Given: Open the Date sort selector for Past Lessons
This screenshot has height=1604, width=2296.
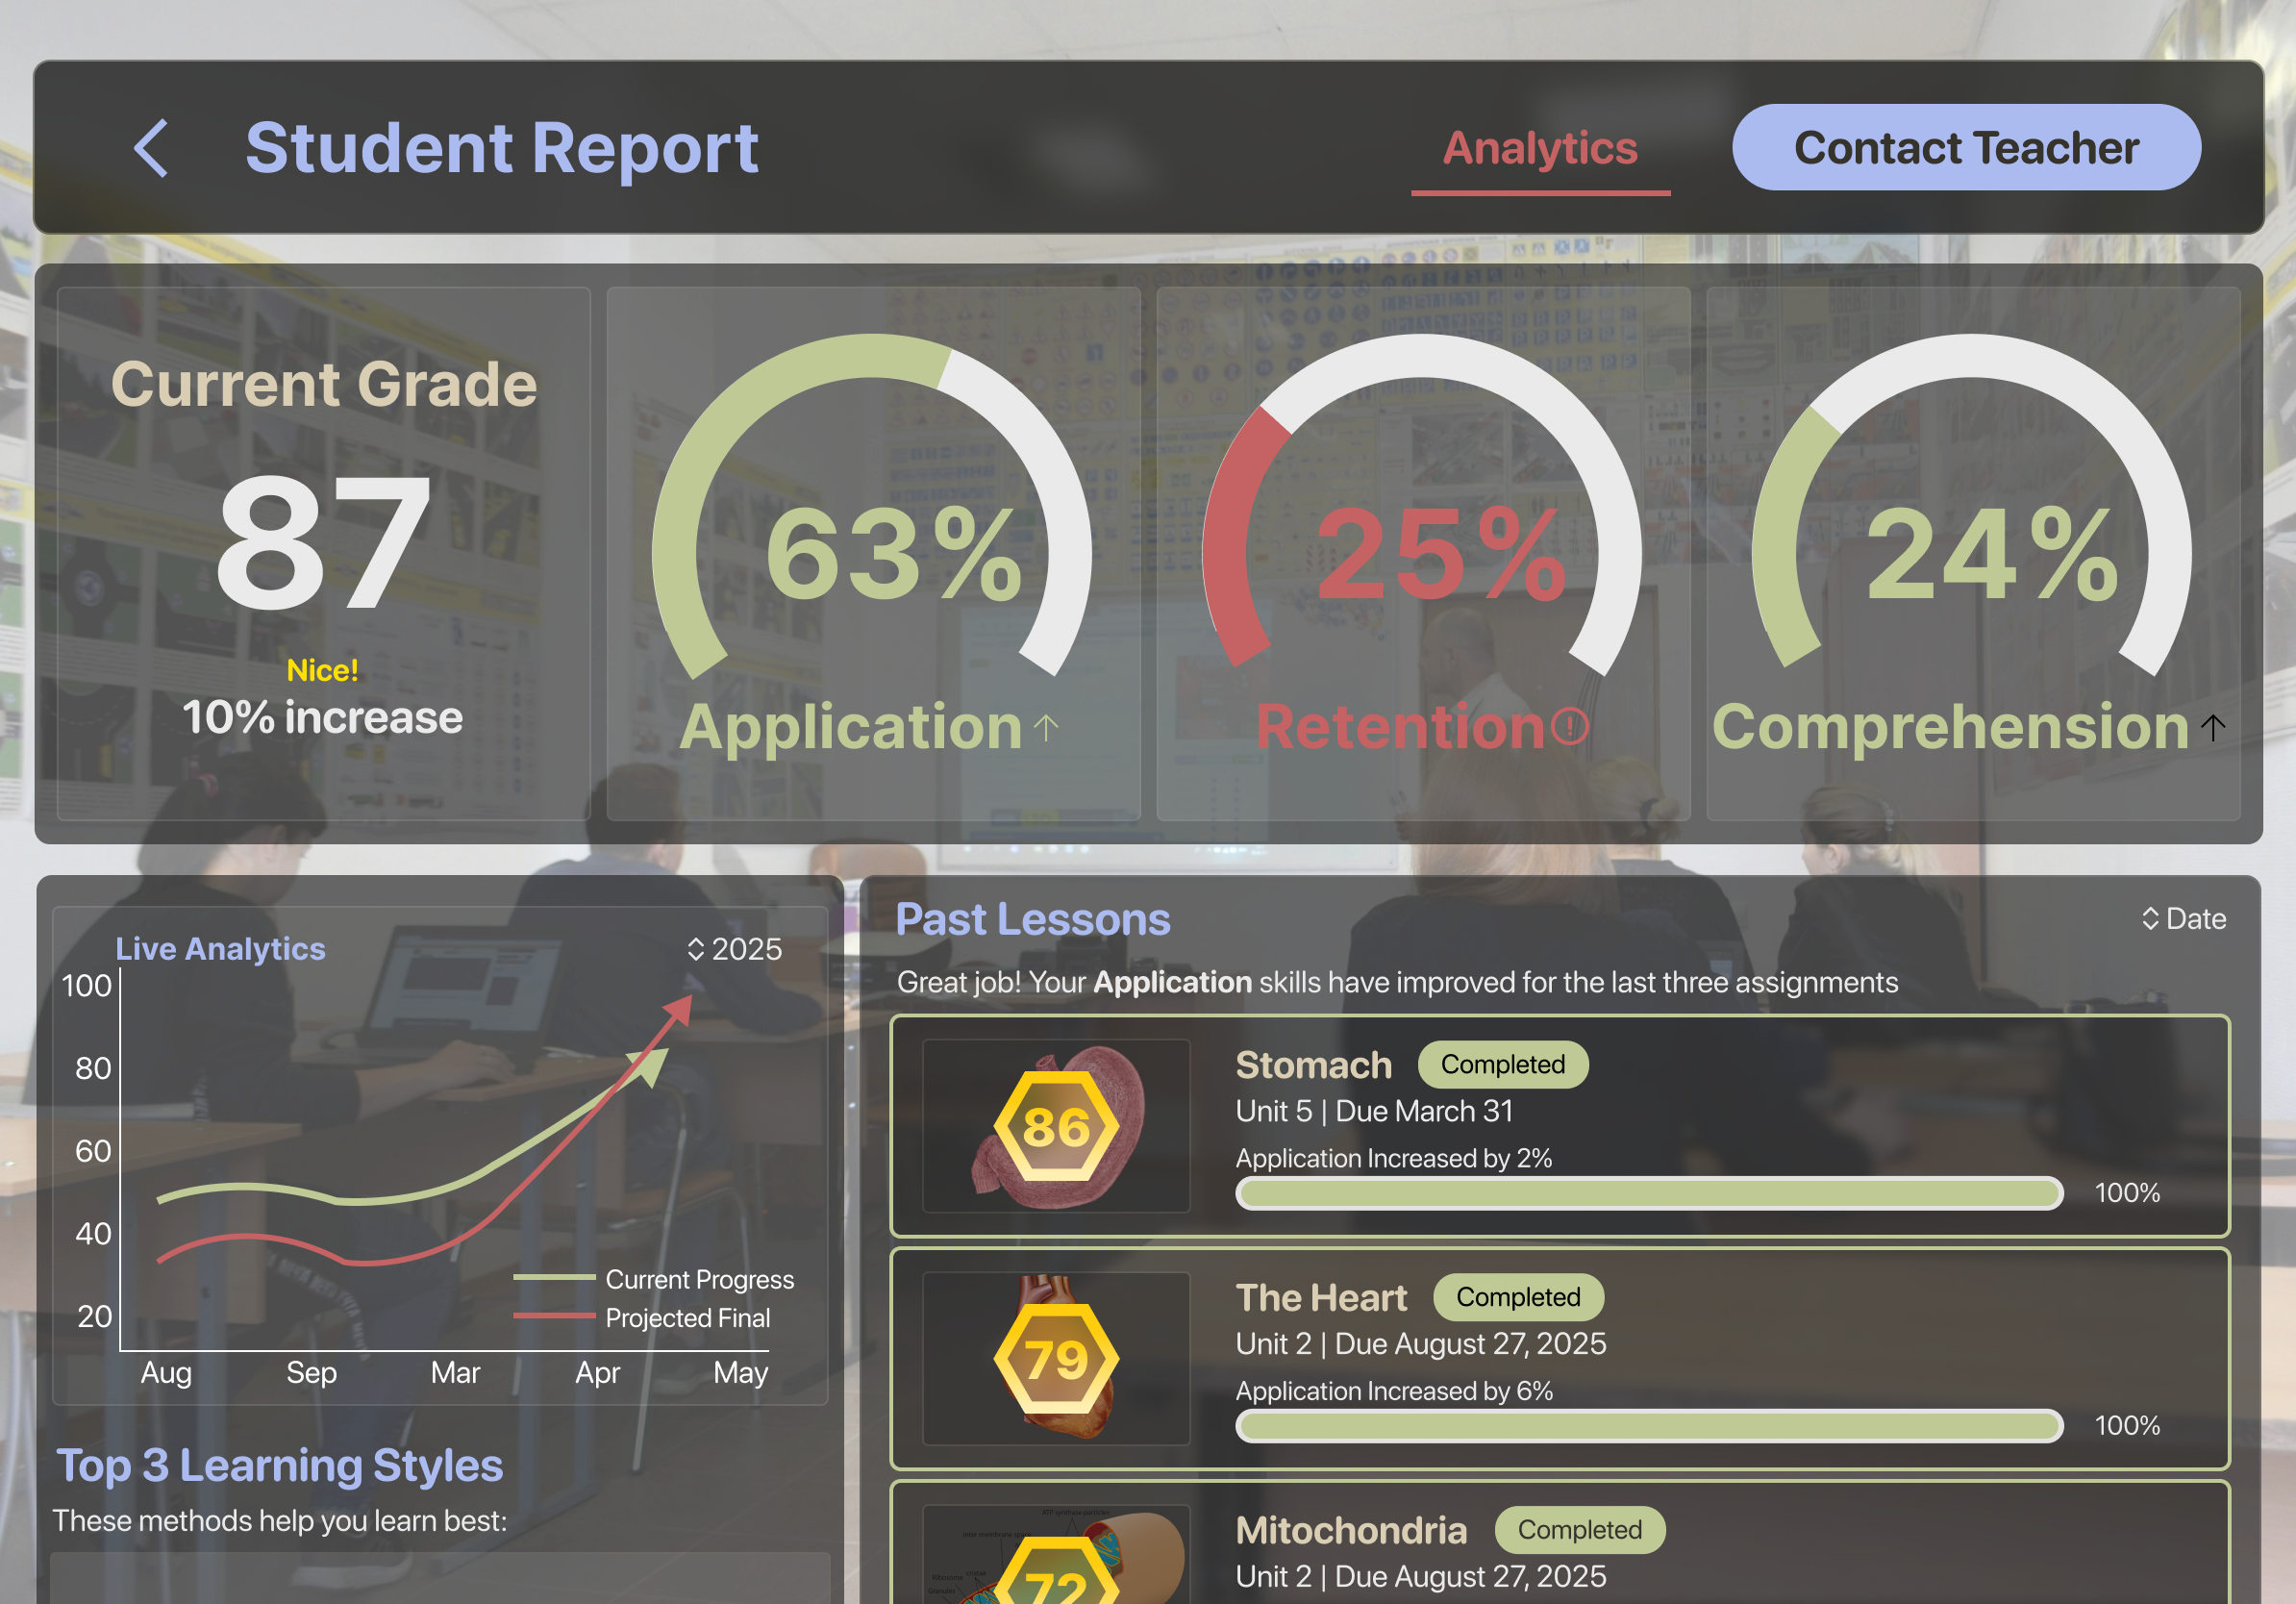Looking at the screenshot, I should point(2183,918).
